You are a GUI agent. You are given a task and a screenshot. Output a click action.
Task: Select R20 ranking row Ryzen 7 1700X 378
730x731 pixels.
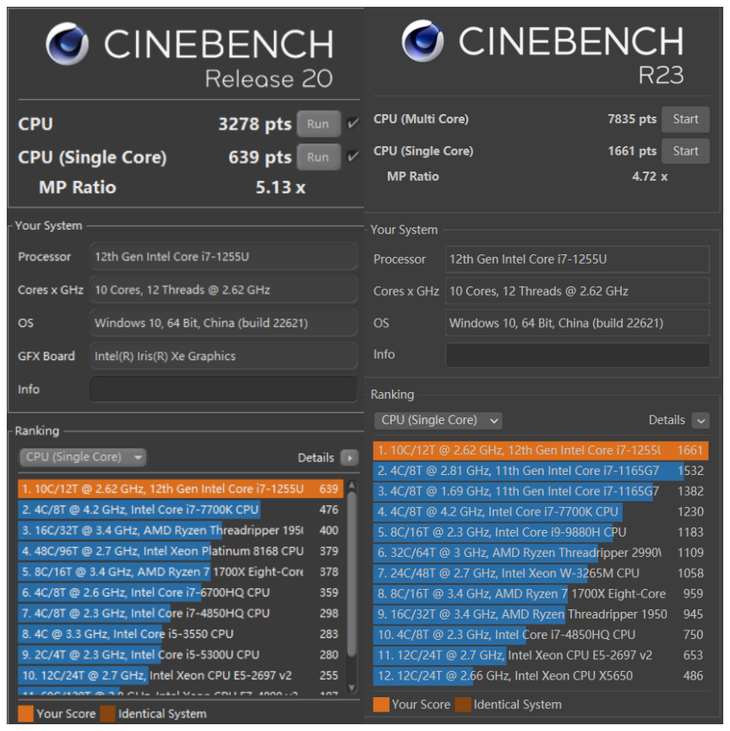point(181,572)
